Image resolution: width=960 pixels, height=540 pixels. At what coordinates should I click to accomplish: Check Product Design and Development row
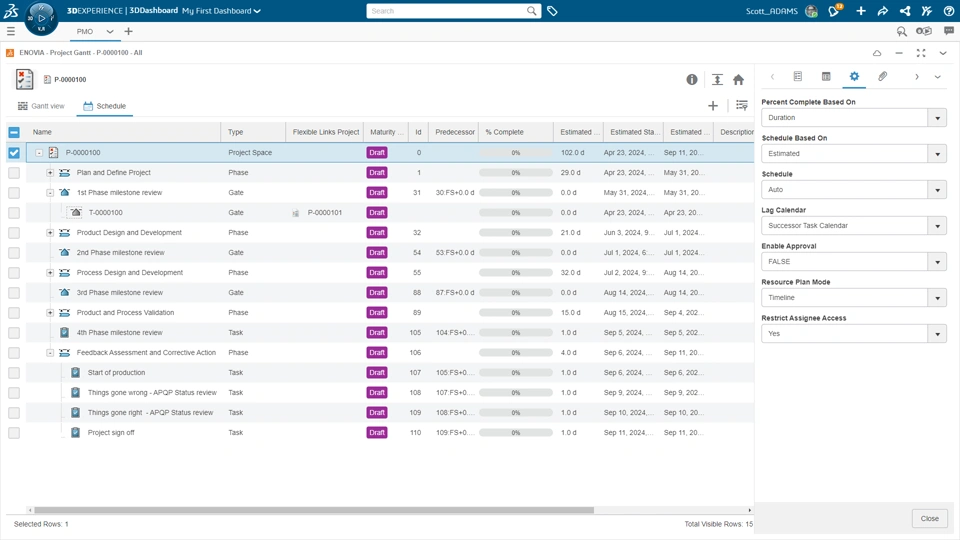14,233
